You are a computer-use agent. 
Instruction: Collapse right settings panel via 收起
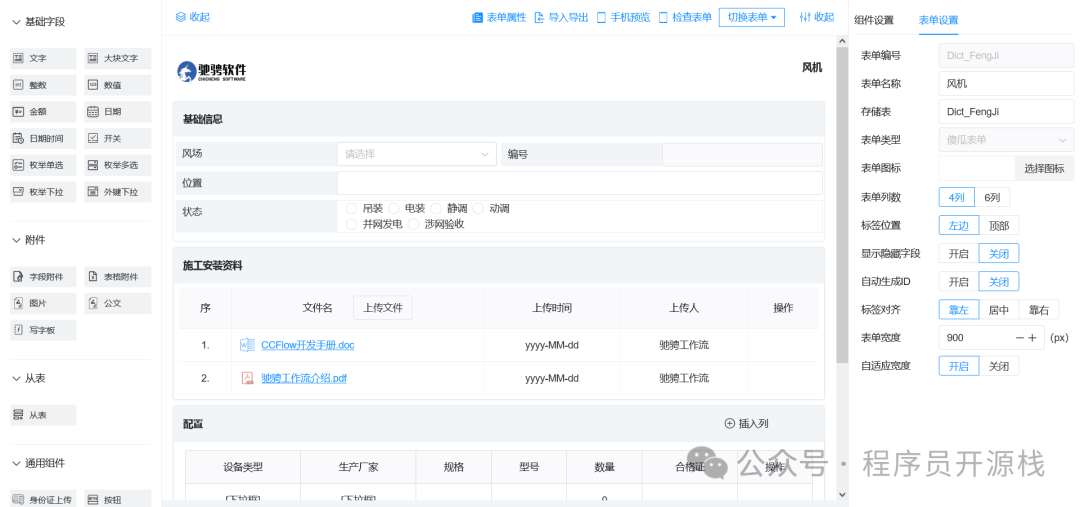[816, 17]
